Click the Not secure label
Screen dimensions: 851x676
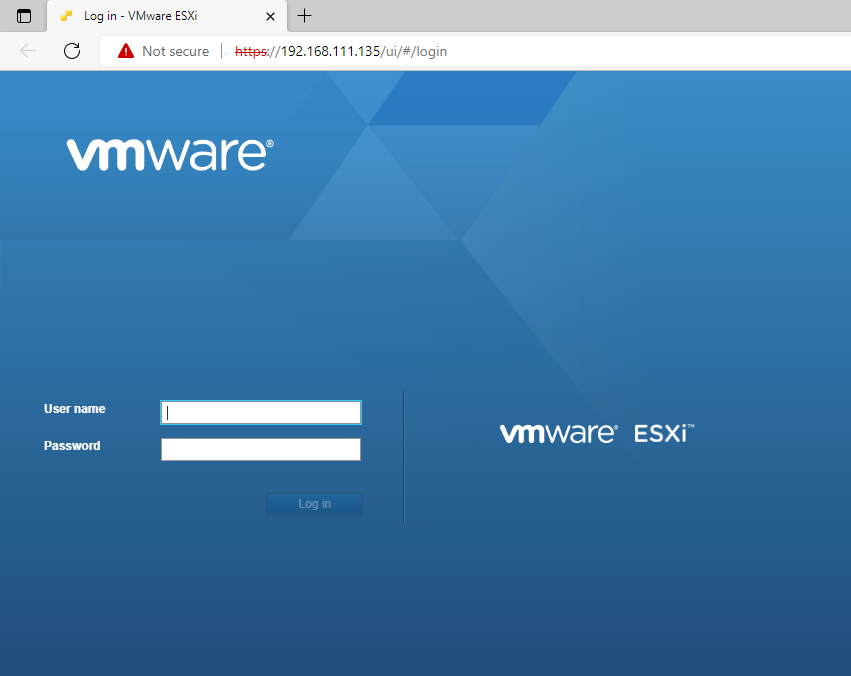[x=175, y=51]
